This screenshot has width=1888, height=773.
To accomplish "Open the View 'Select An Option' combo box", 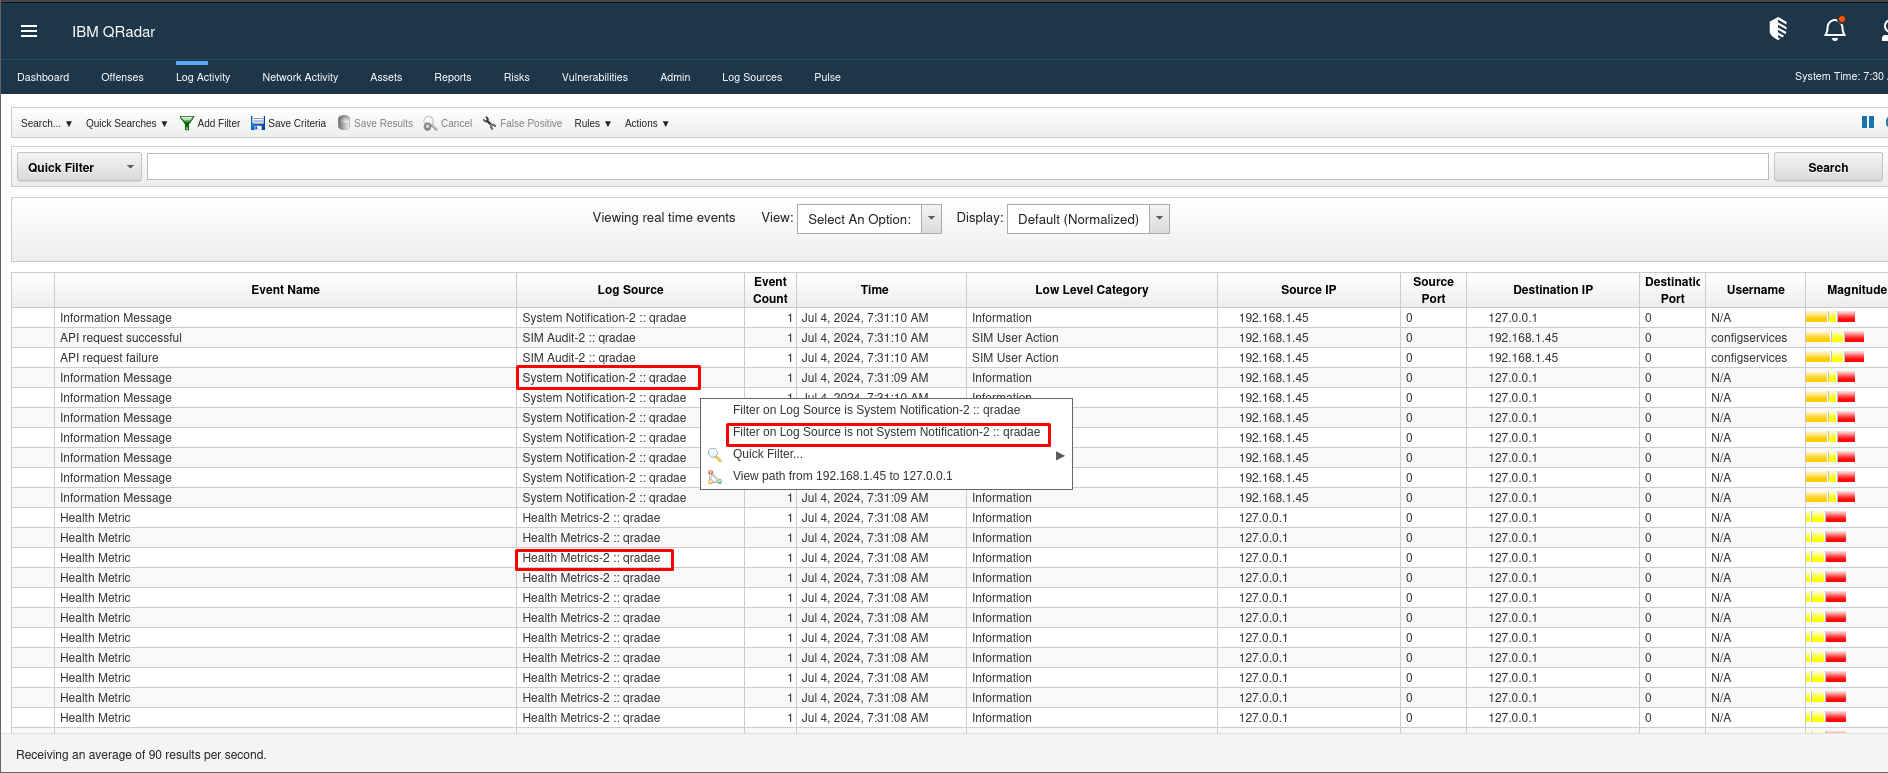I will click(x=869, y=219).
